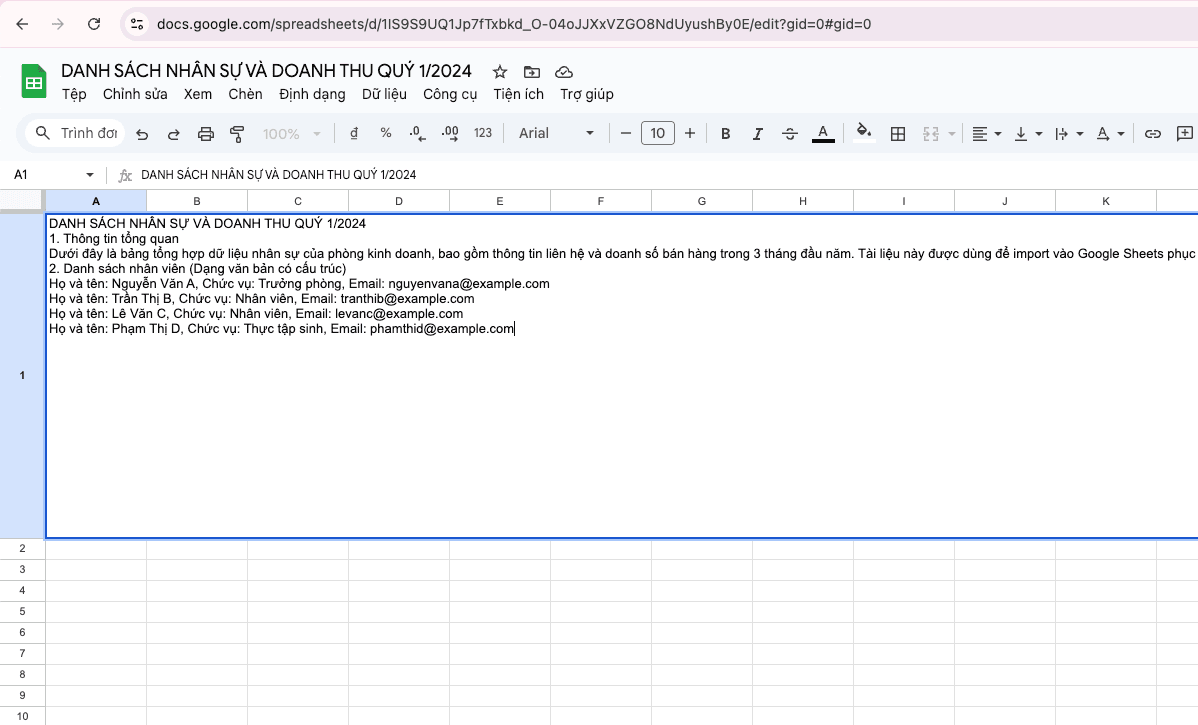Open the Google Sheets home icon
The width and height of the screenshot is (1198, 725).
34,82
